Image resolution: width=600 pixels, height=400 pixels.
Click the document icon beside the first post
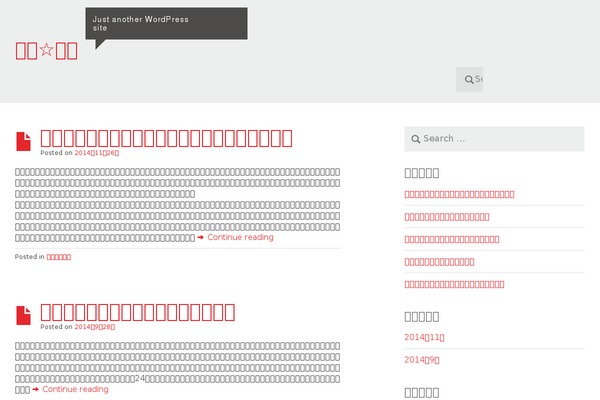click(x=23, y=141)
